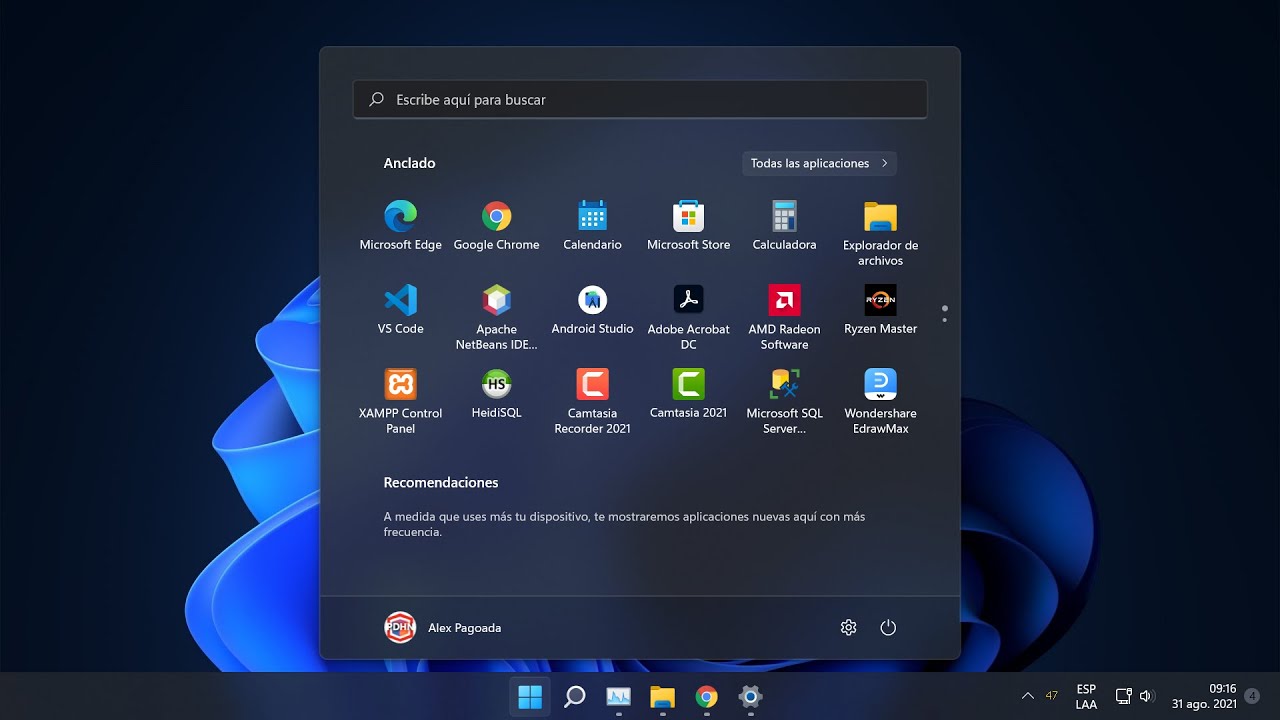Open Microsoft Store pinned app

click(x=688, y=226)
